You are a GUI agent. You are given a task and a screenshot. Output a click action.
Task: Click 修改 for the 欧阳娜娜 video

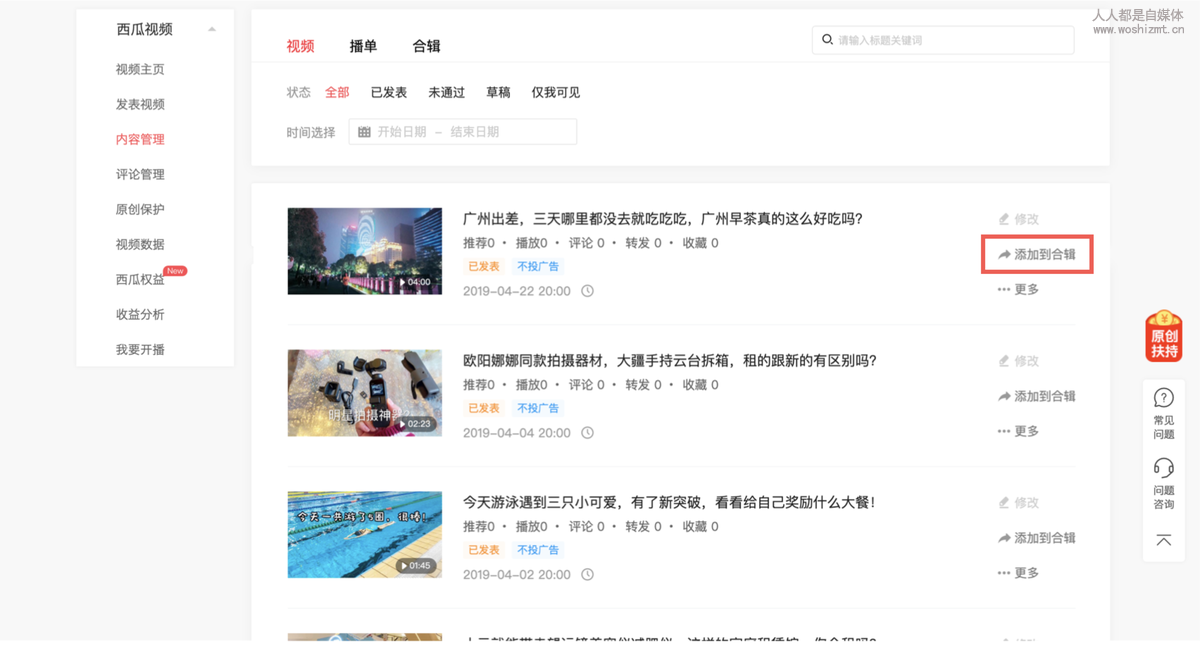(1019, 361)
